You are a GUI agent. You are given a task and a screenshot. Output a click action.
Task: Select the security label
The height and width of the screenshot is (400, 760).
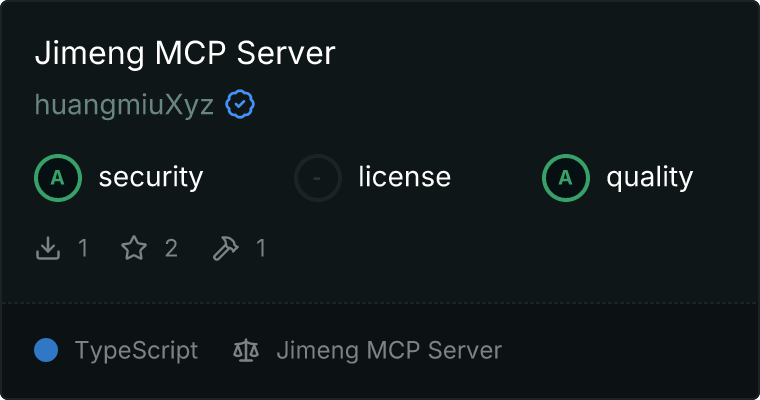[x=151, y=177]
